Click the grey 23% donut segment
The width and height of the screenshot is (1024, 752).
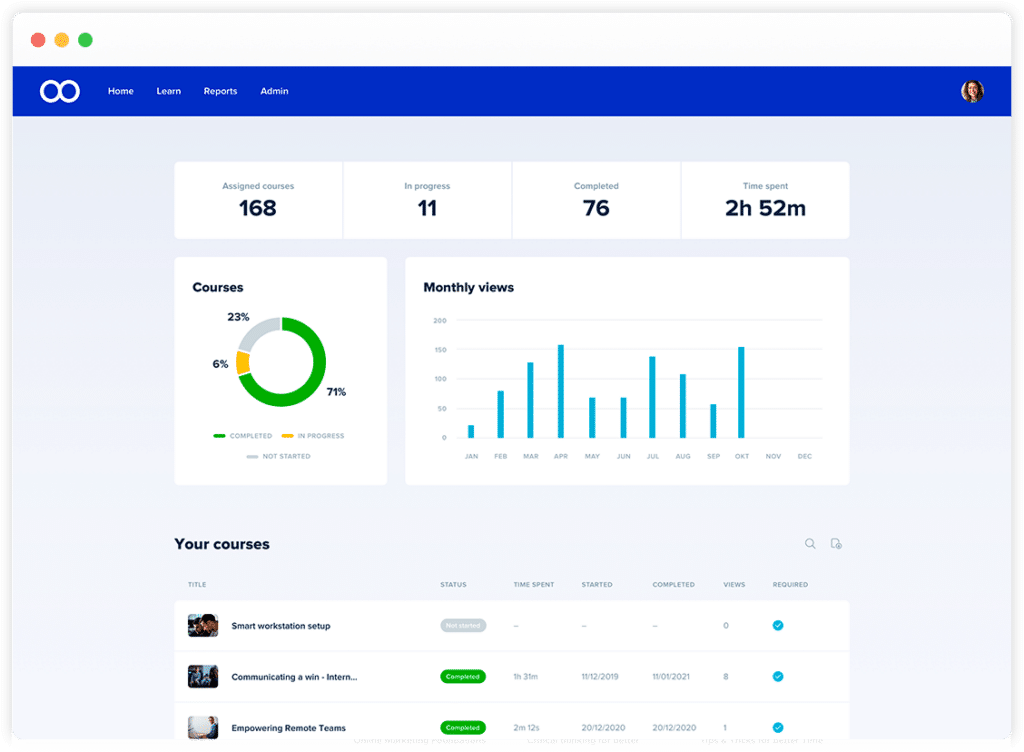(257, 333)
